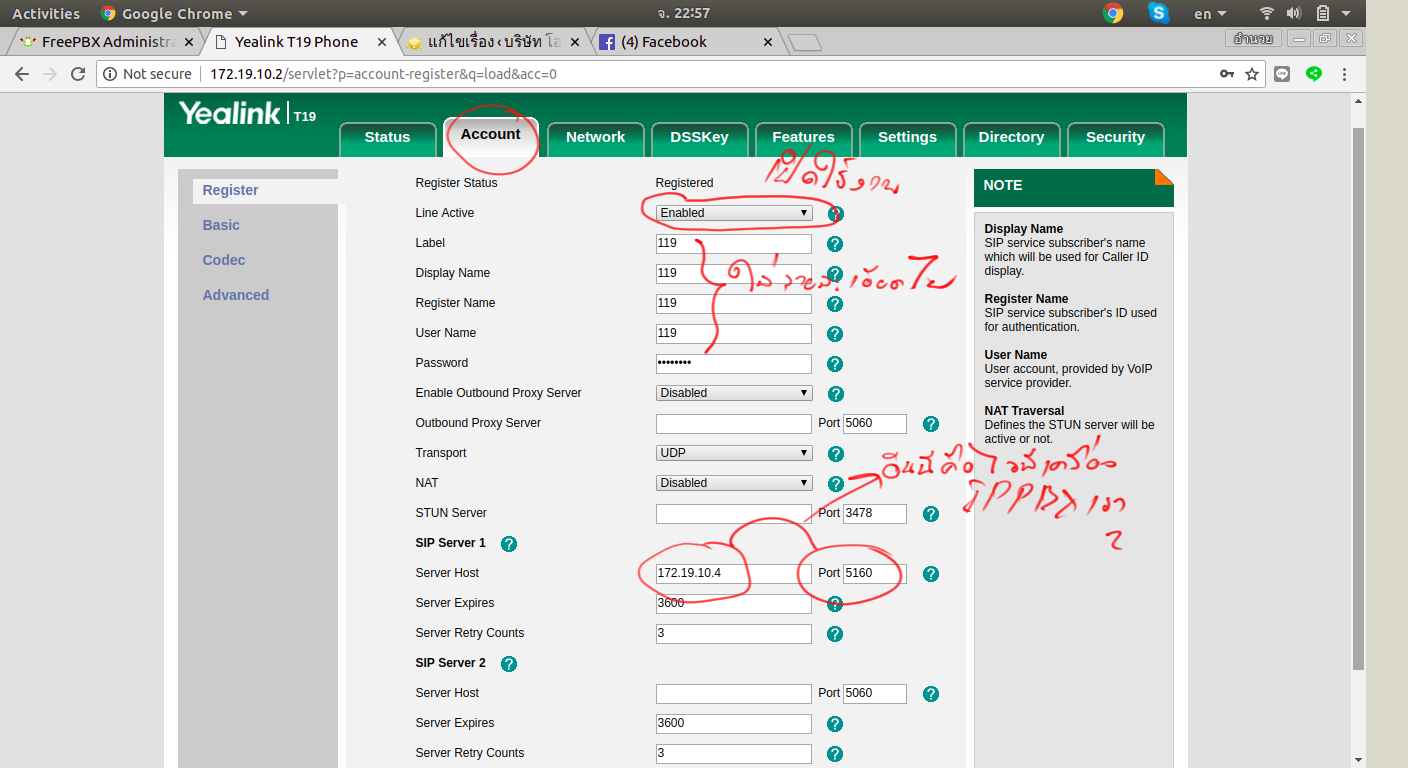Click the Wi-Fi icon in system tray
This screenshot has width=1408, height=768.
[1267, 13]
